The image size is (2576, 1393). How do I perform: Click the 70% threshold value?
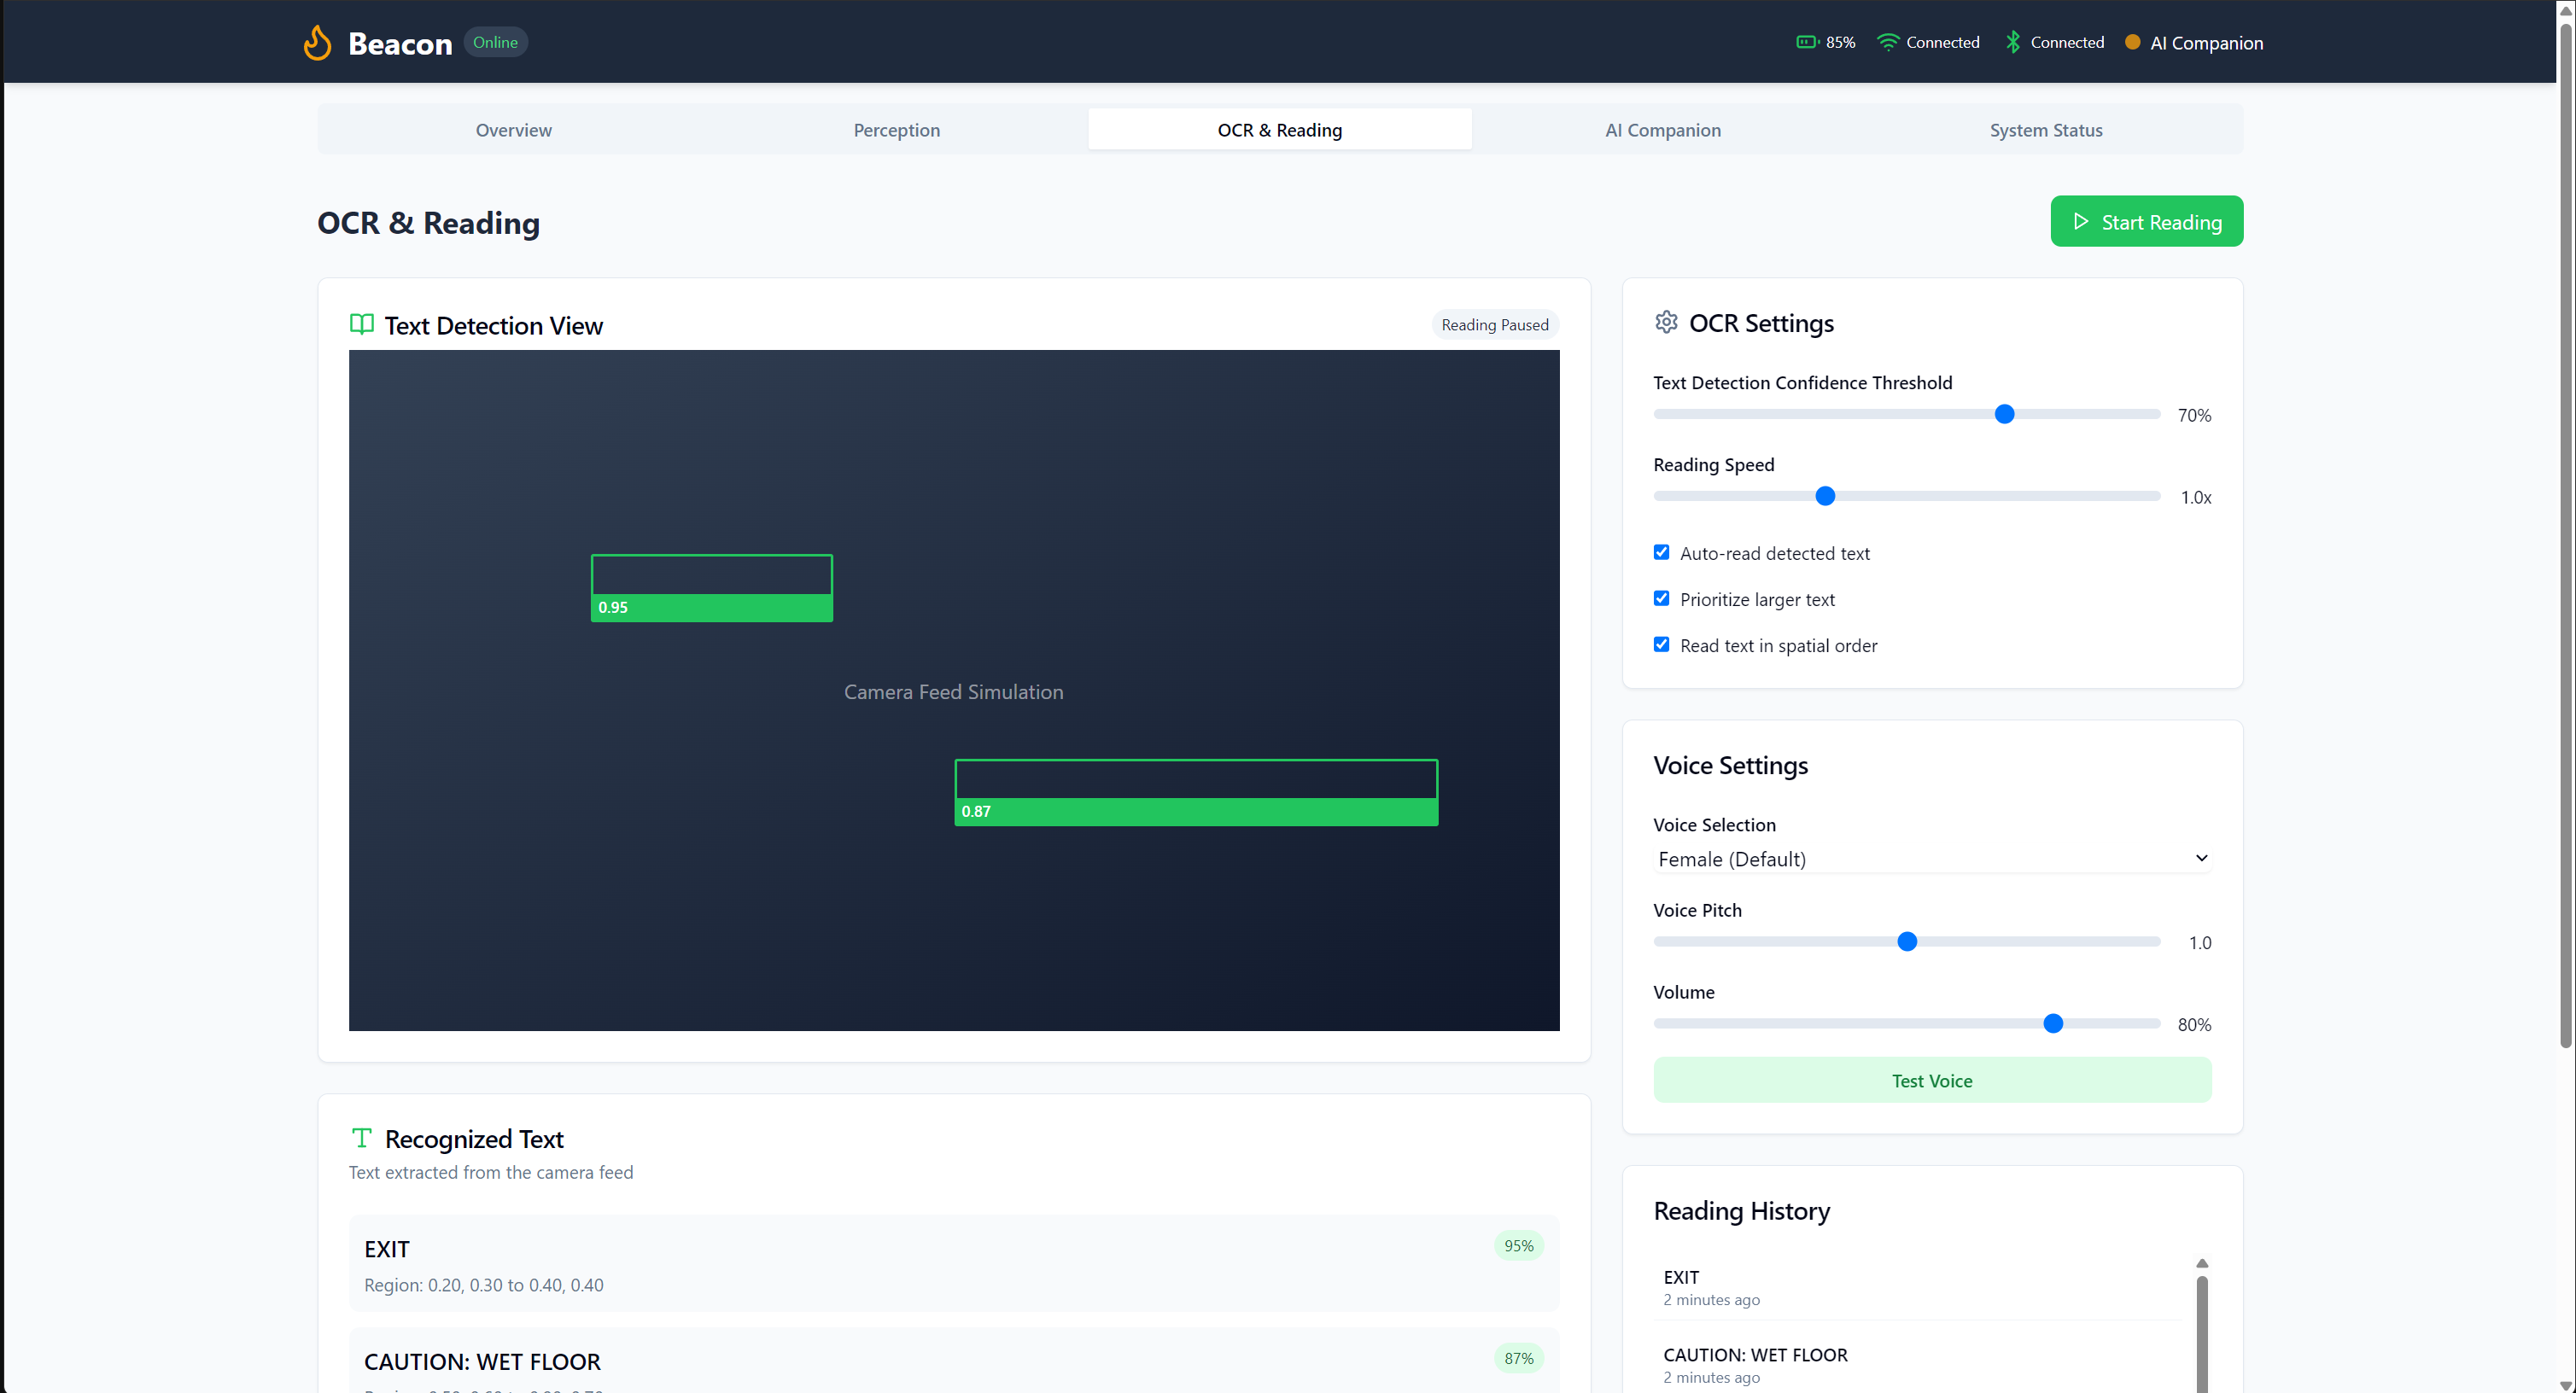(2194, 415)
